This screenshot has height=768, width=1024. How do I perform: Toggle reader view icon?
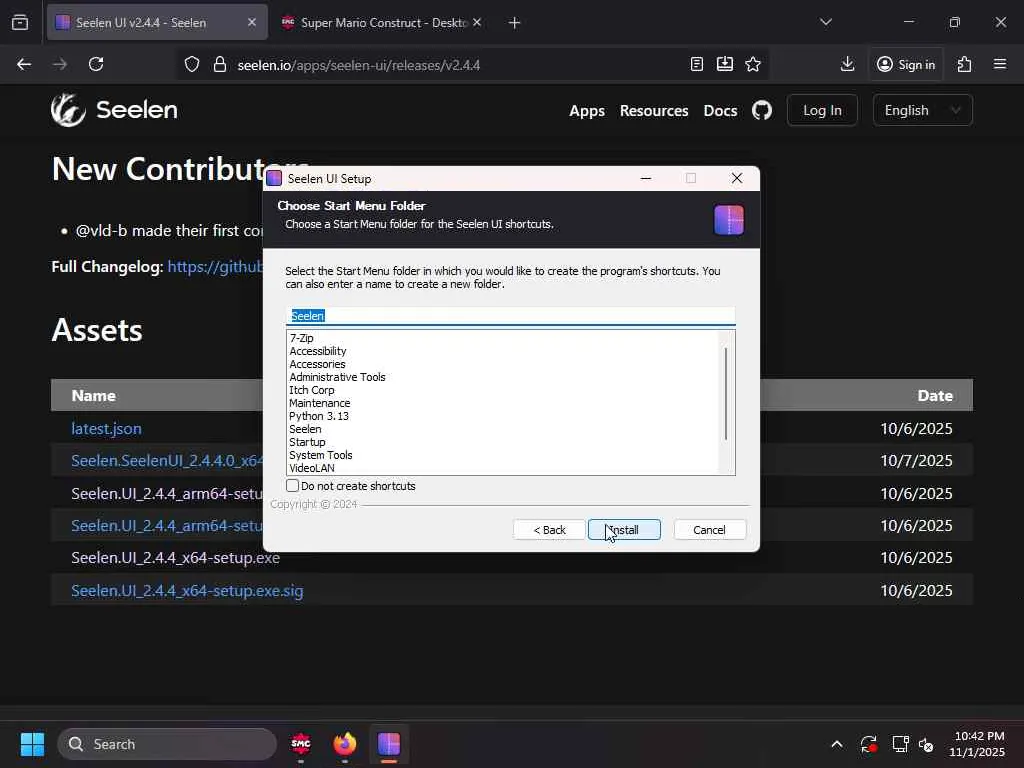click(x=697, y=64)
